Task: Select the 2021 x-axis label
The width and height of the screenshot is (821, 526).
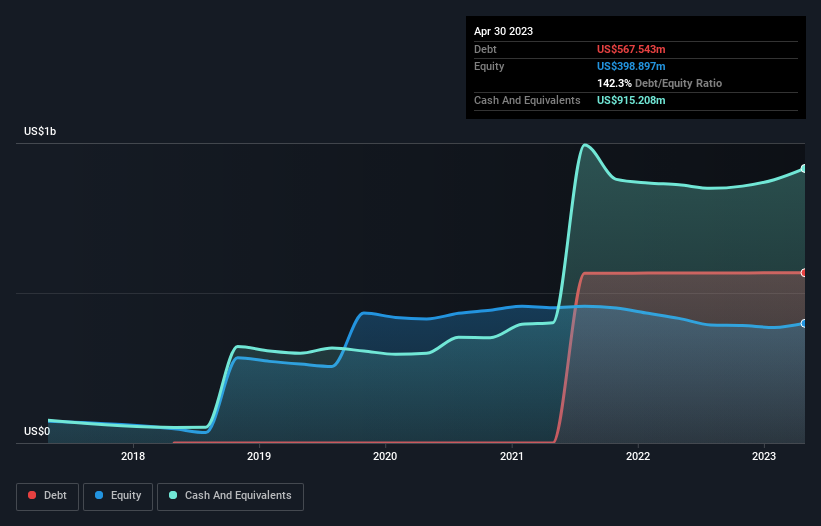Action: [x=512, y=456]
